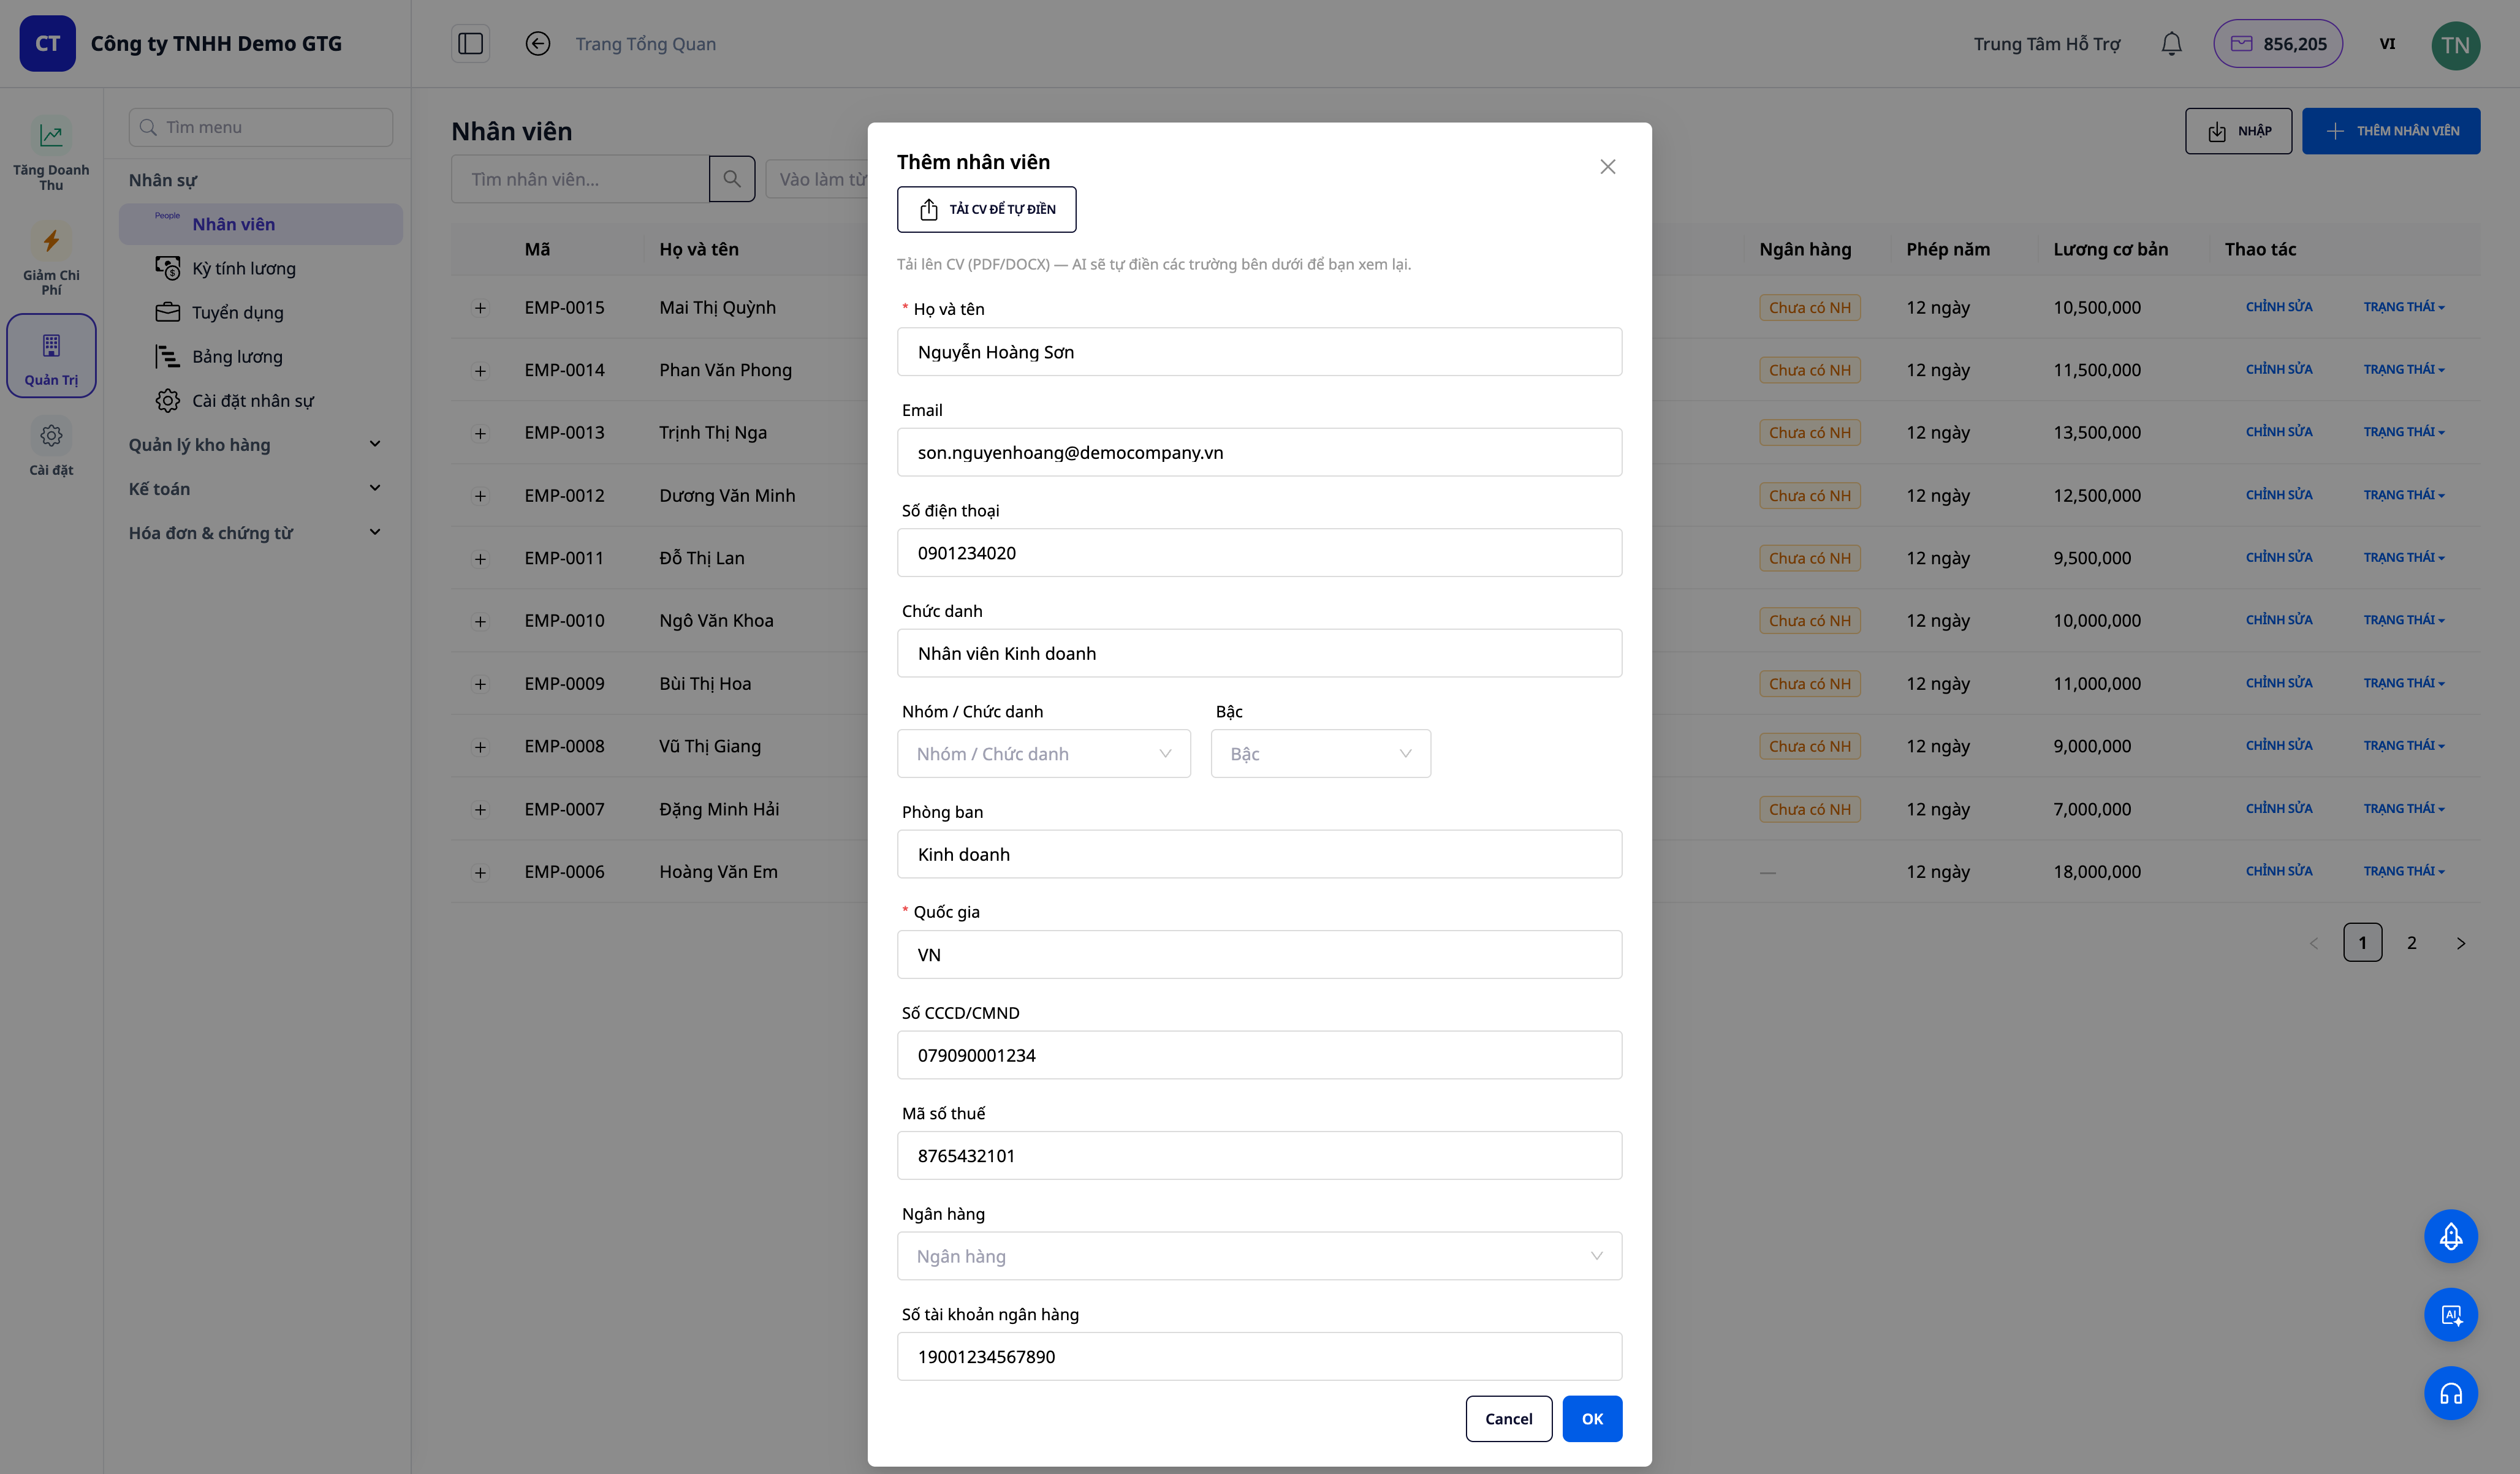2520x1474 pixels.
Task: Open Giảm Chi Phí section
Action: (x=51, y=260)
